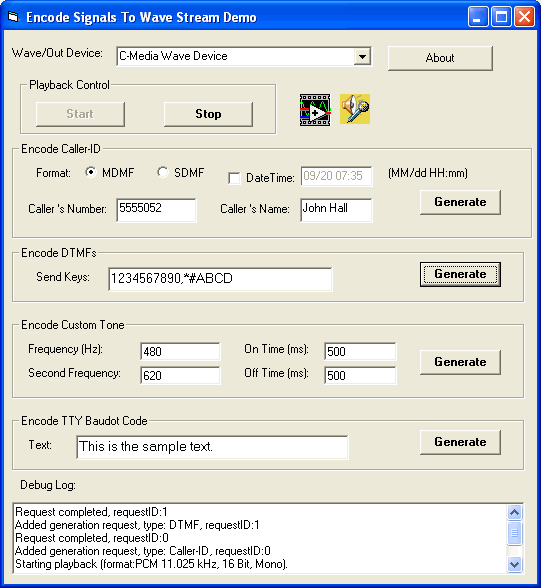Generate the DTMF tones
541x588 pixels.
[460, 274]
